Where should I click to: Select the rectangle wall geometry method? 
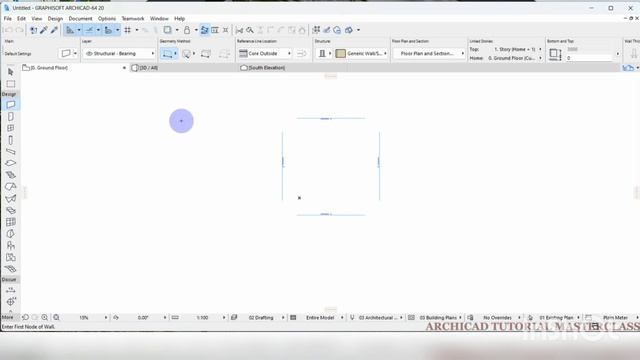(206, 53)
